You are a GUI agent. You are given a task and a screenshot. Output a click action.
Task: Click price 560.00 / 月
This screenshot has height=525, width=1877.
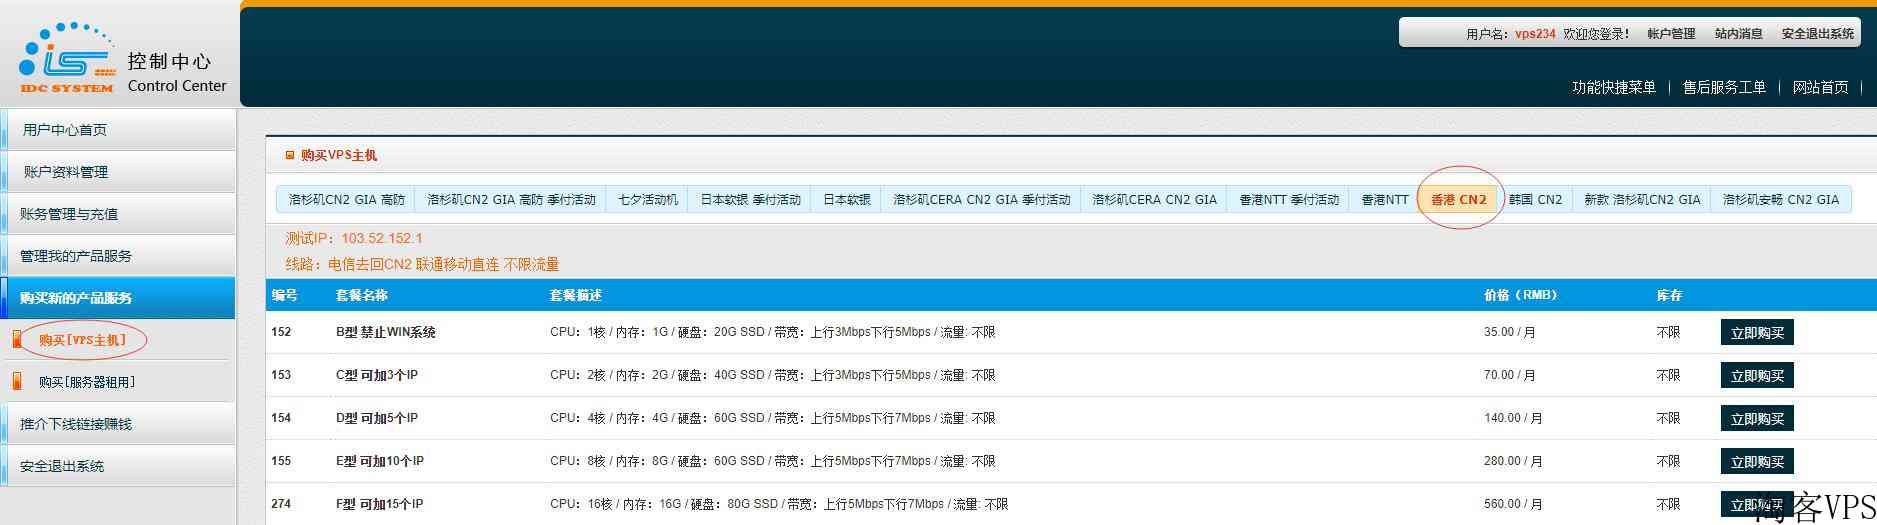[x=1513, y=504]
